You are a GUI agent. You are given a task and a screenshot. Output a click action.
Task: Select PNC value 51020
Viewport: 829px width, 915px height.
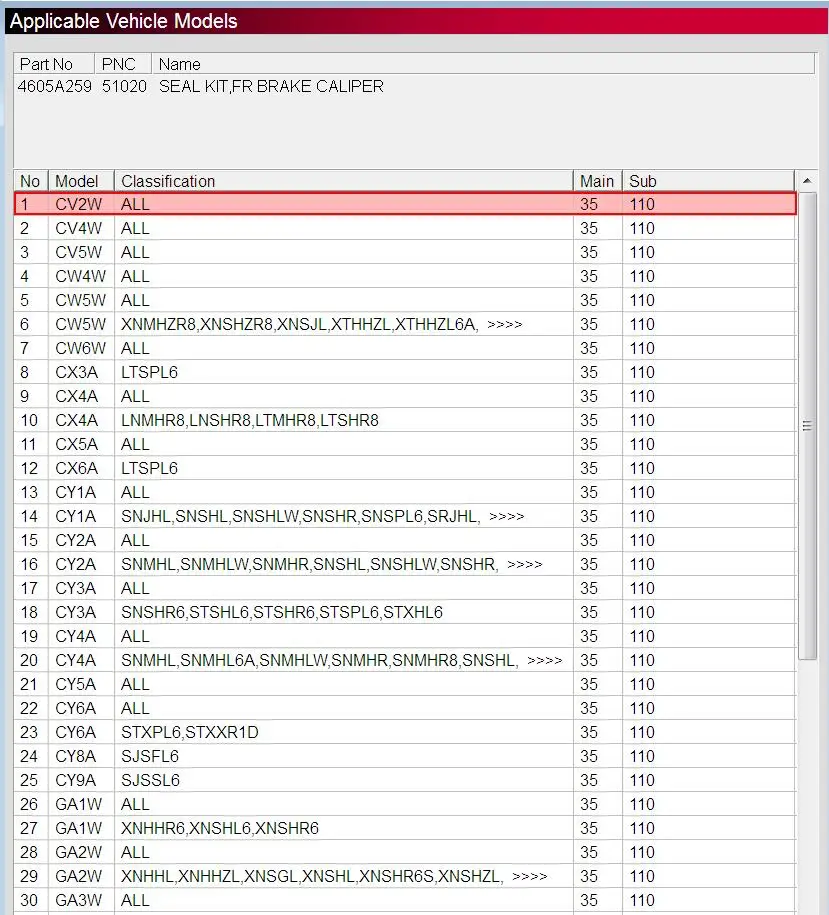124,86
